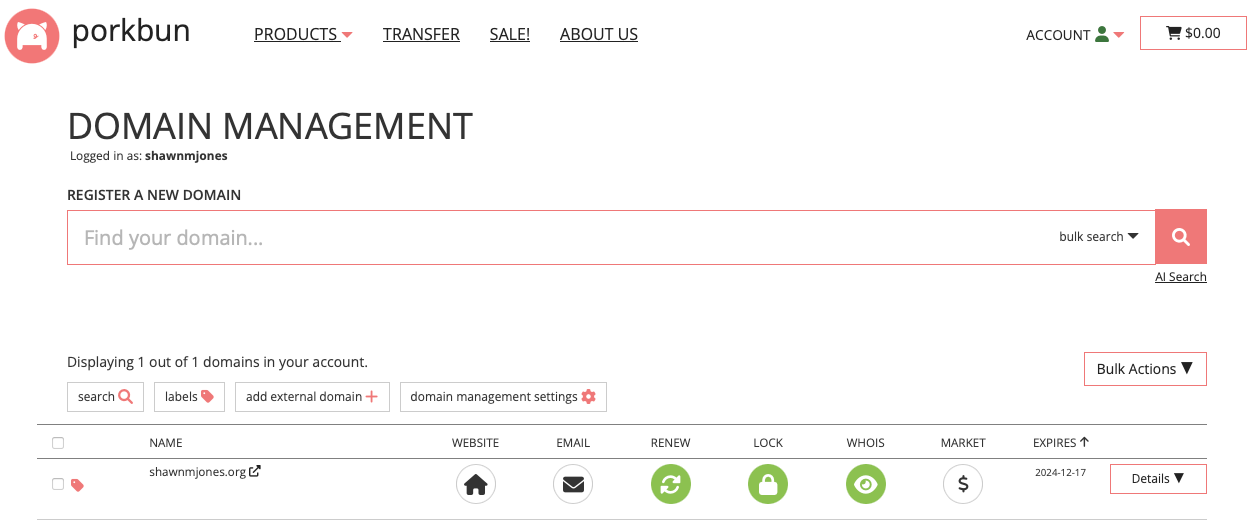Toggle the green domain lock icon
Viewport: 1257px width, 527px height.
click(767, 485)
